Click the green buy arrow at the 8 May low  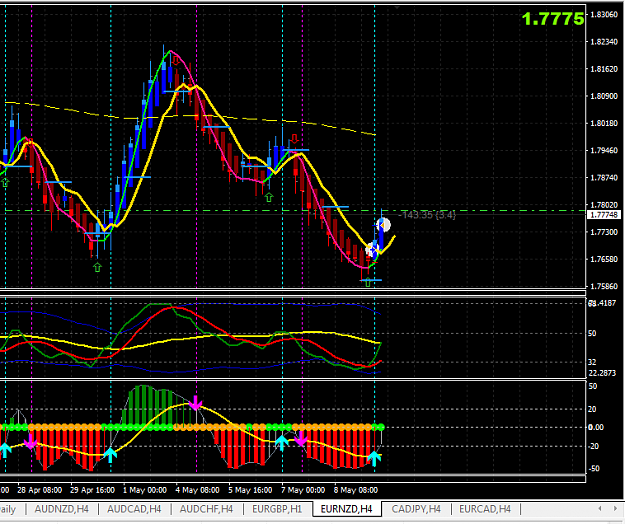[x=368, y=283]
